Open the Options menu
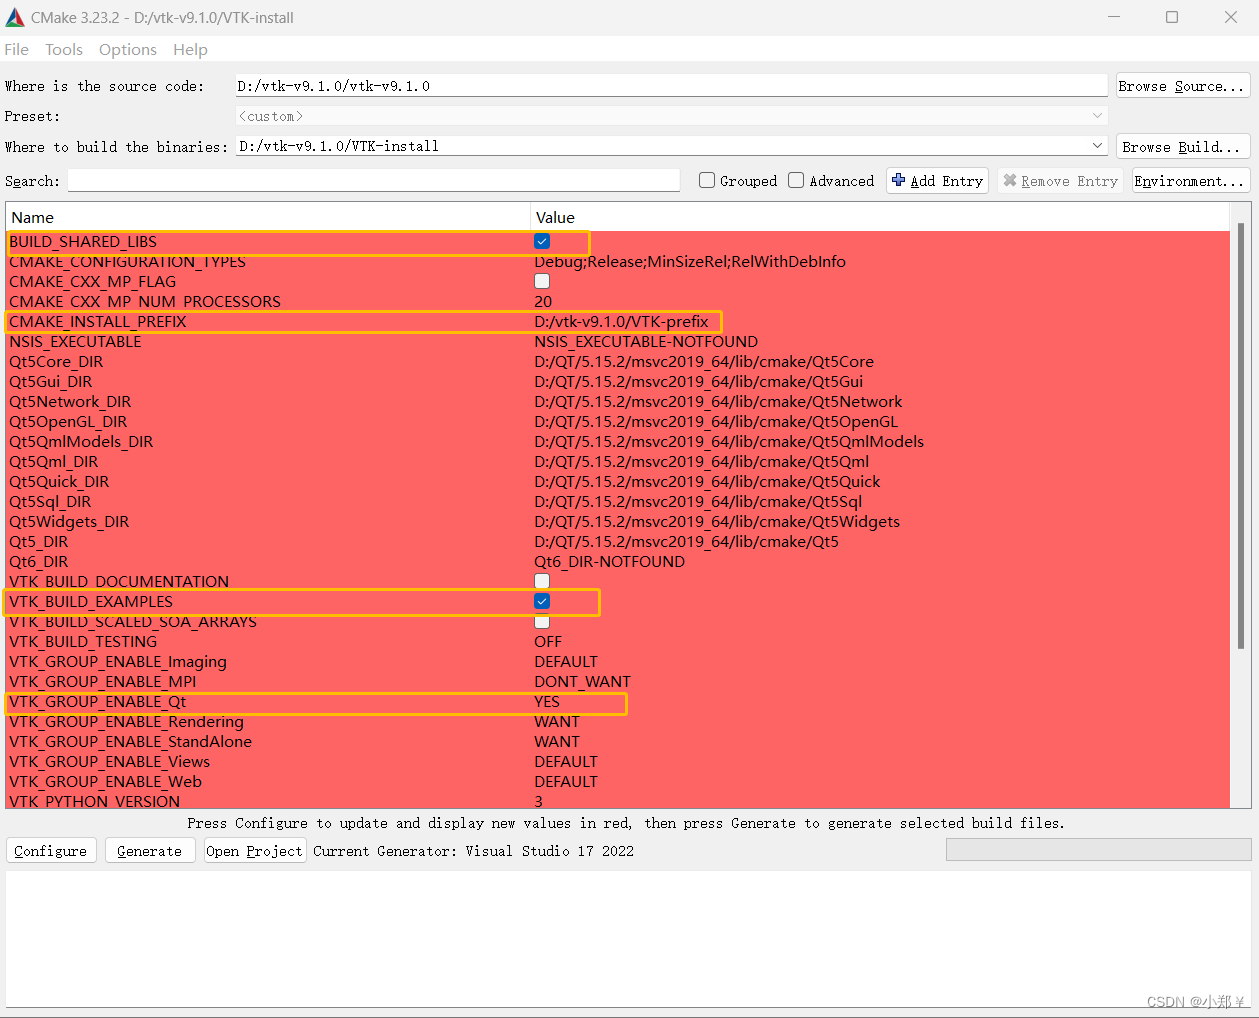The image size is (1259, 1018). click(128, 49)
